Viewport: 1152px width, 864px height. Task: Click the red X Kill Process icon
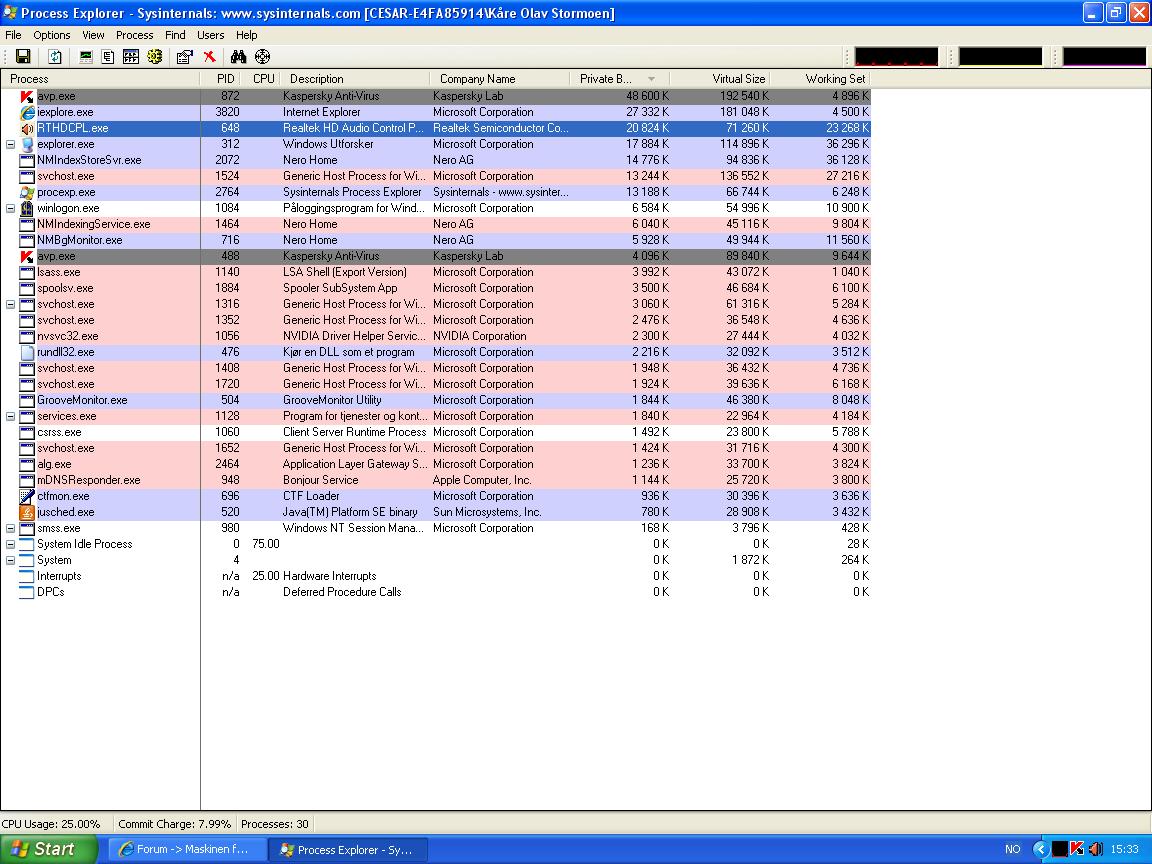(x=209, y=57)
